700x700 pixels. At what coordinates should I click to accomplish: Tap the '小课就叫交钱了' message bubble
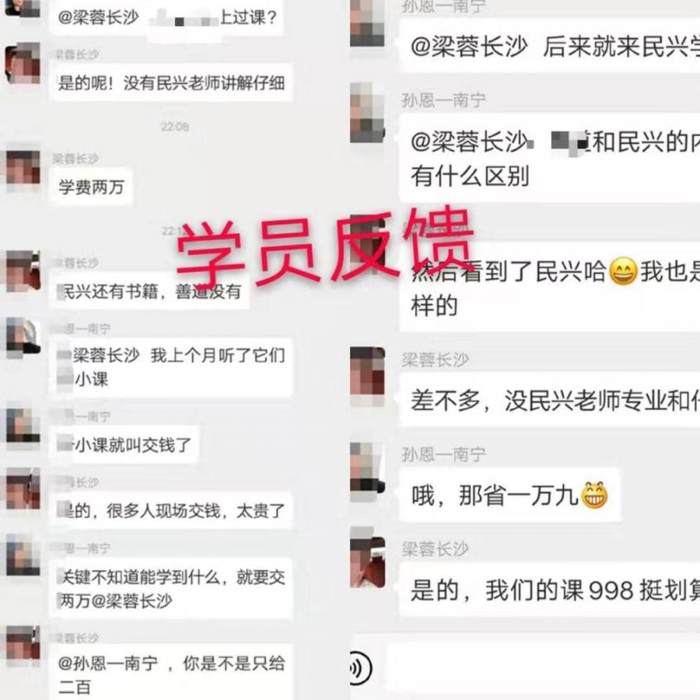(124, 444)
